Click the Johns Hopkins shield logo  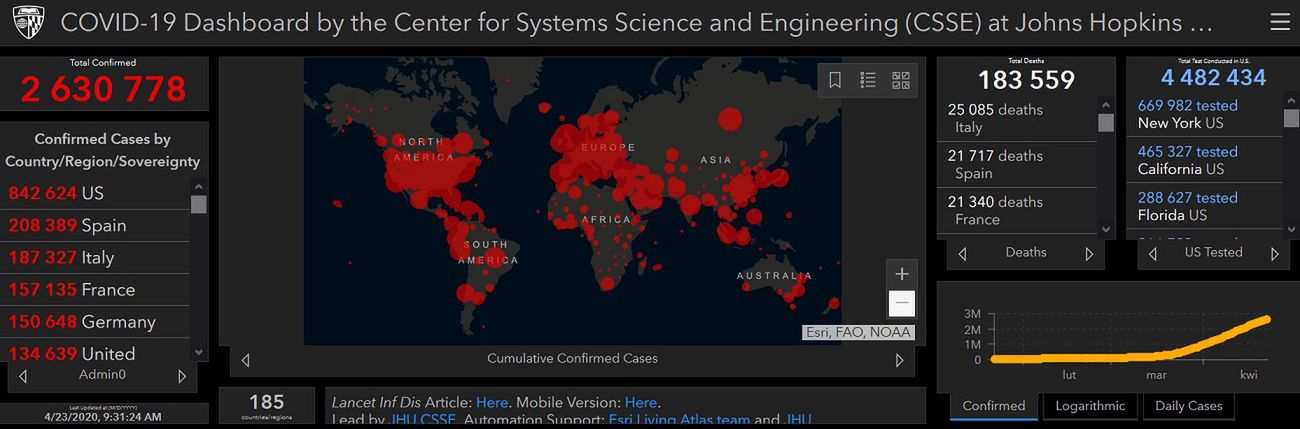tap(28, 23)
